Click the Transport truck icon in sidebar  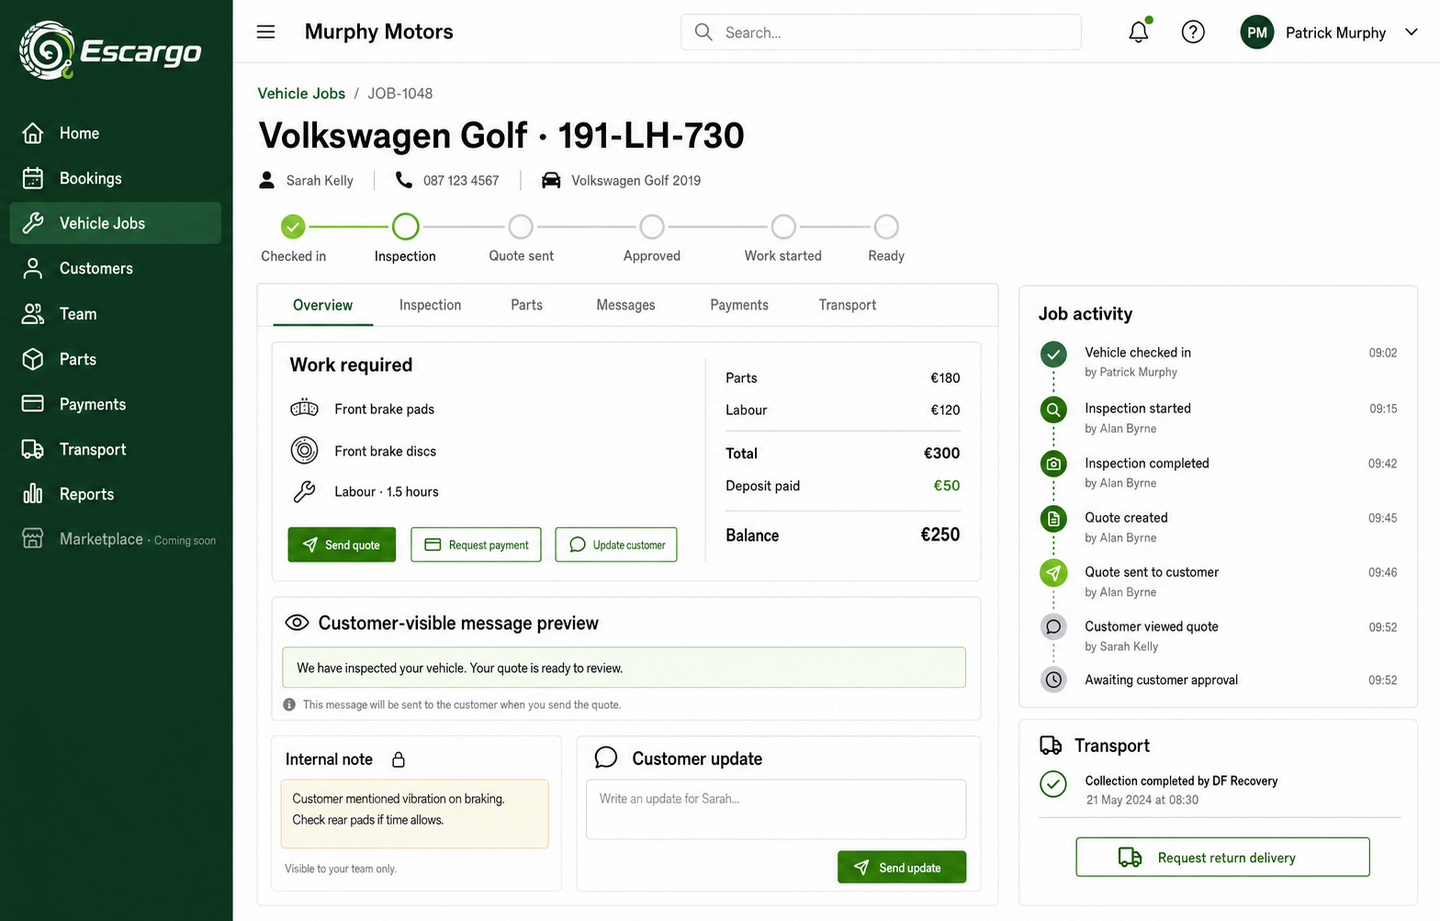pos(33,449)
